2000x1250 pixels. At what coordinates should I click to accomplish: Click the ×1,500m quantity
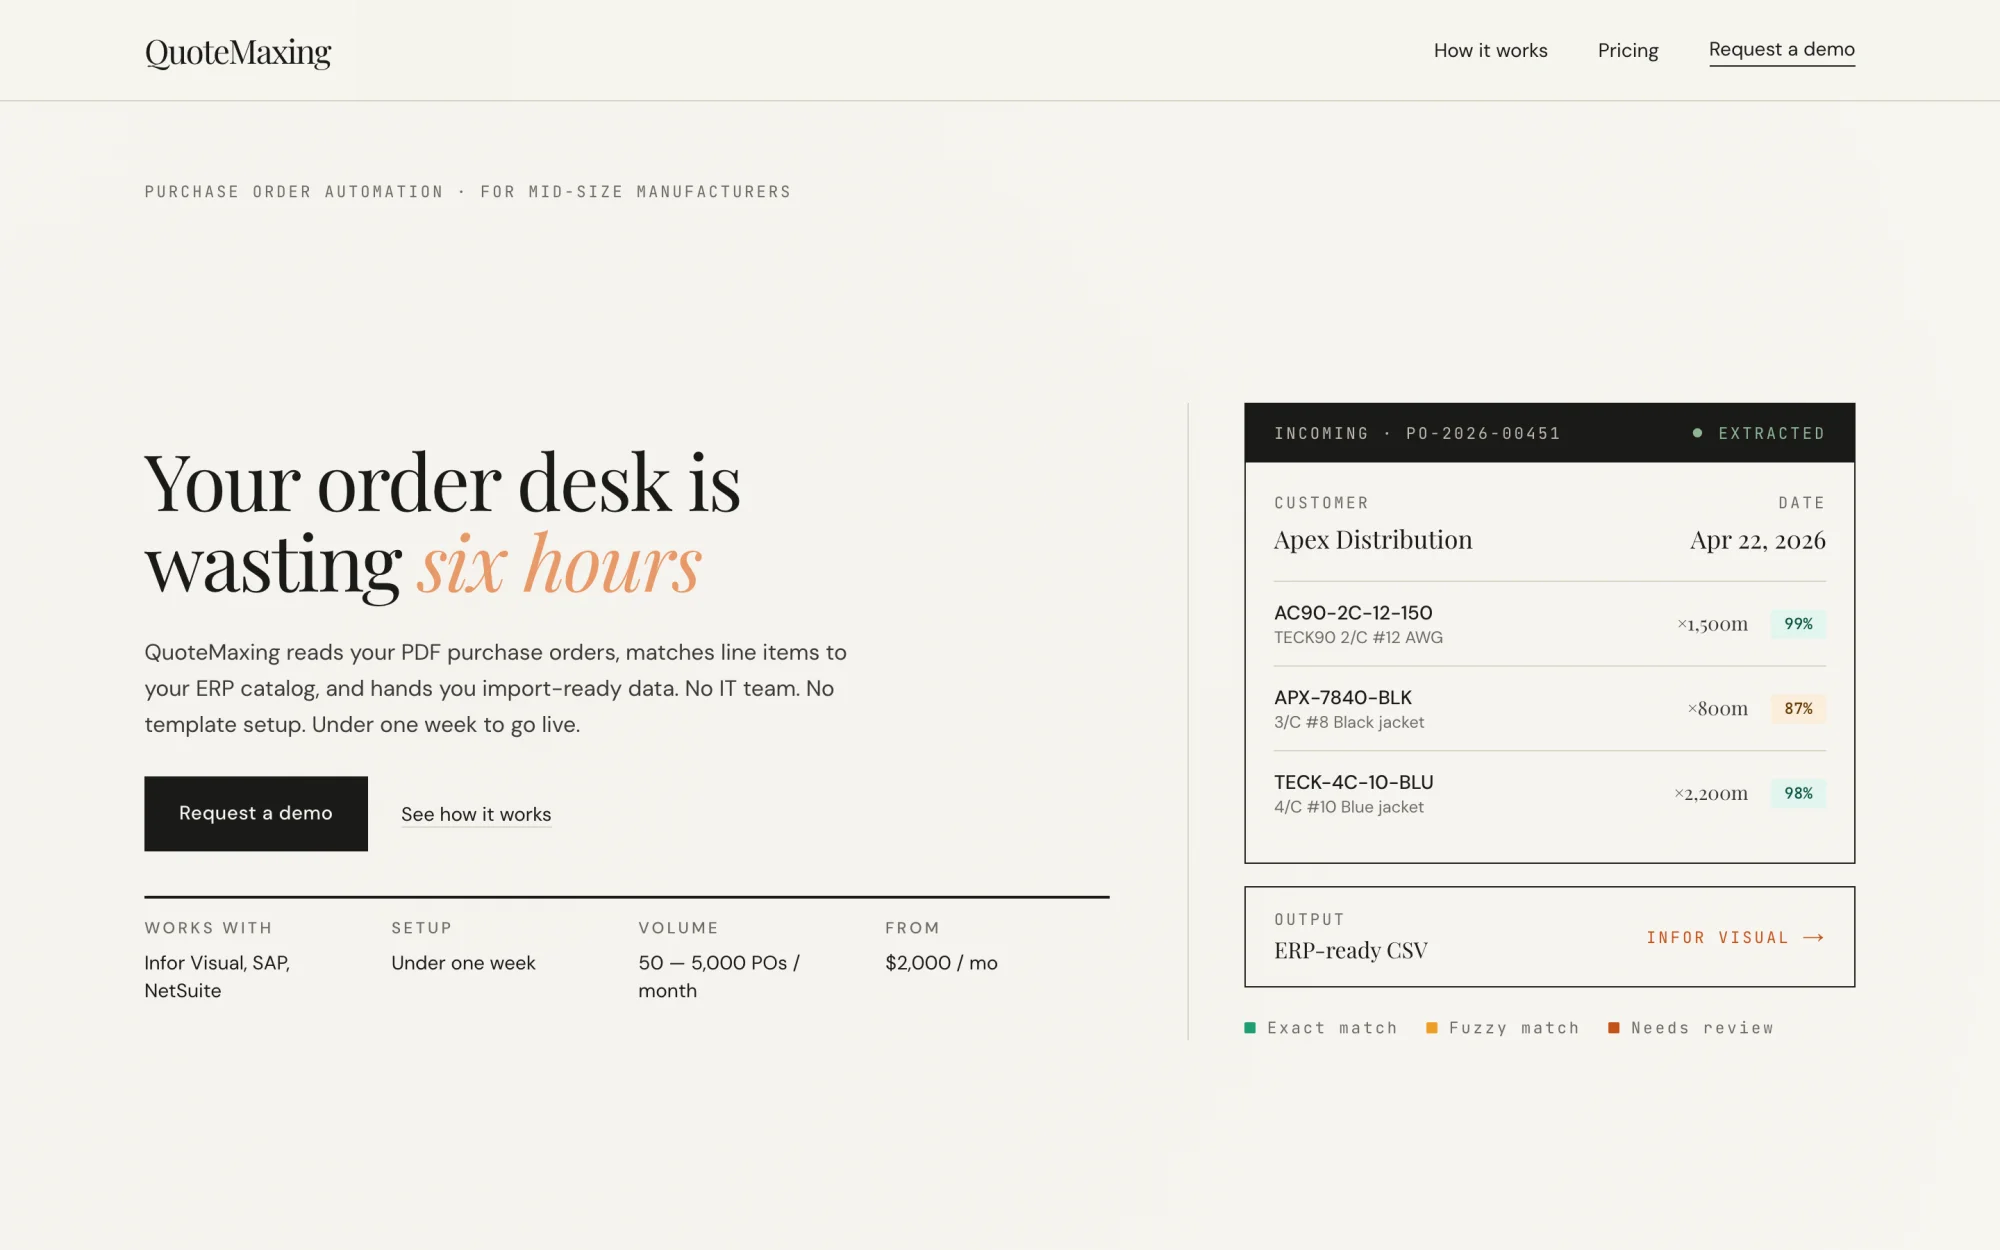[1712, 624]
